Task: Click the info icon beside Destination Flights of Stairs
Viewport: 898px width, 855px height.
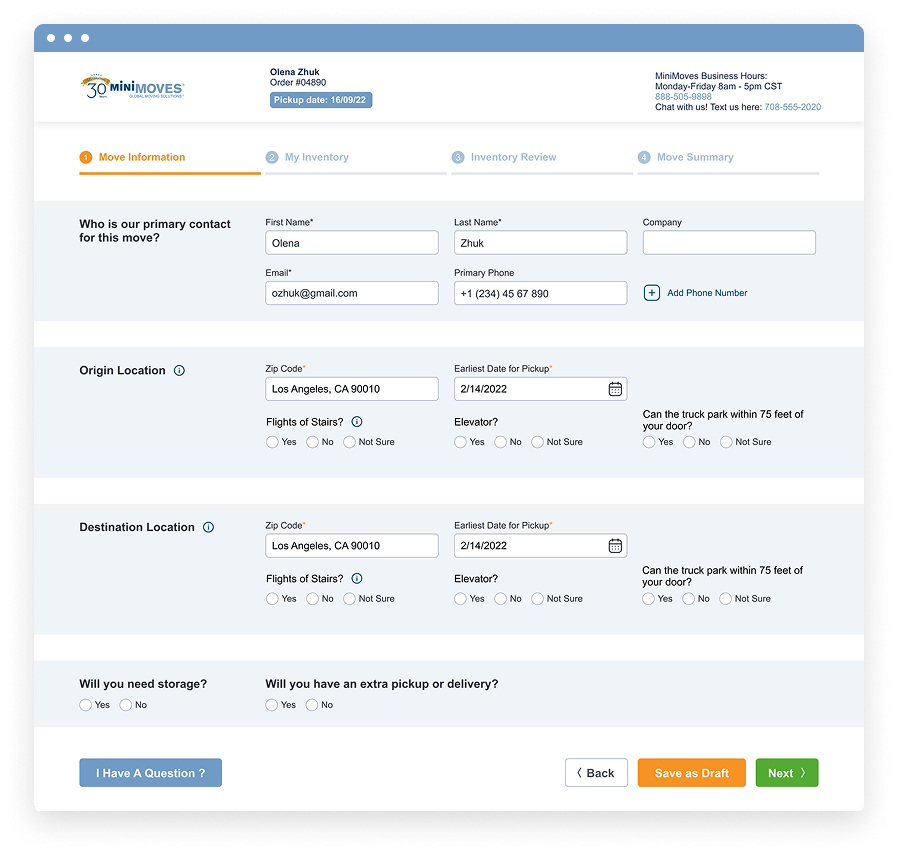Action: coord(357,578)
